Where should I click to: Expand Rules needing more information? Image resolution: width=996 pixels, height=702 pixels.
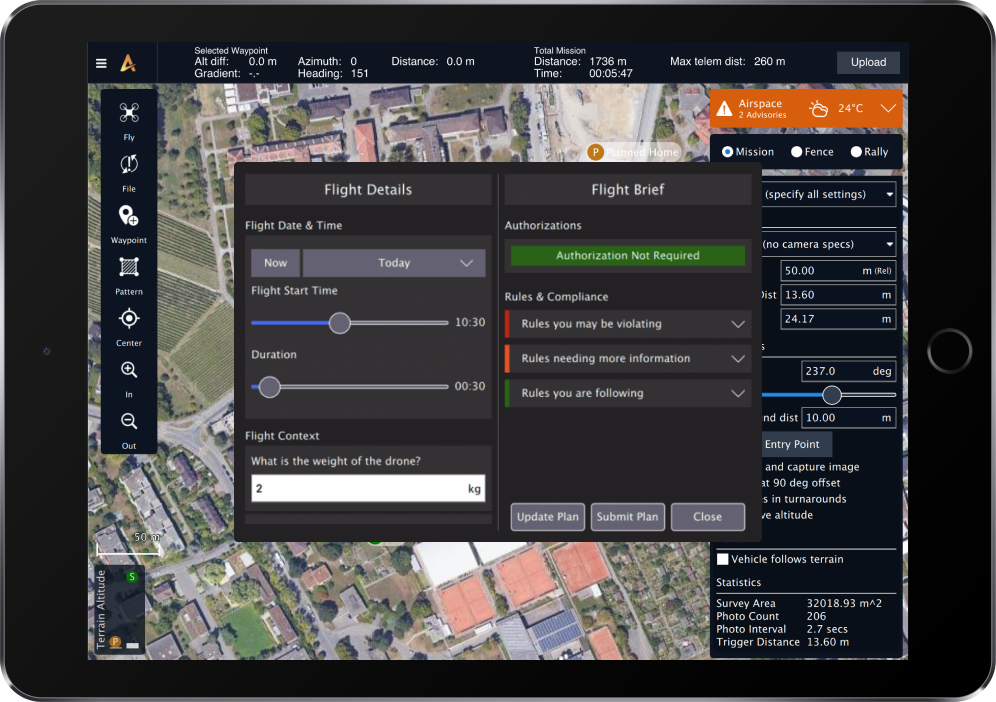point(628,358)
